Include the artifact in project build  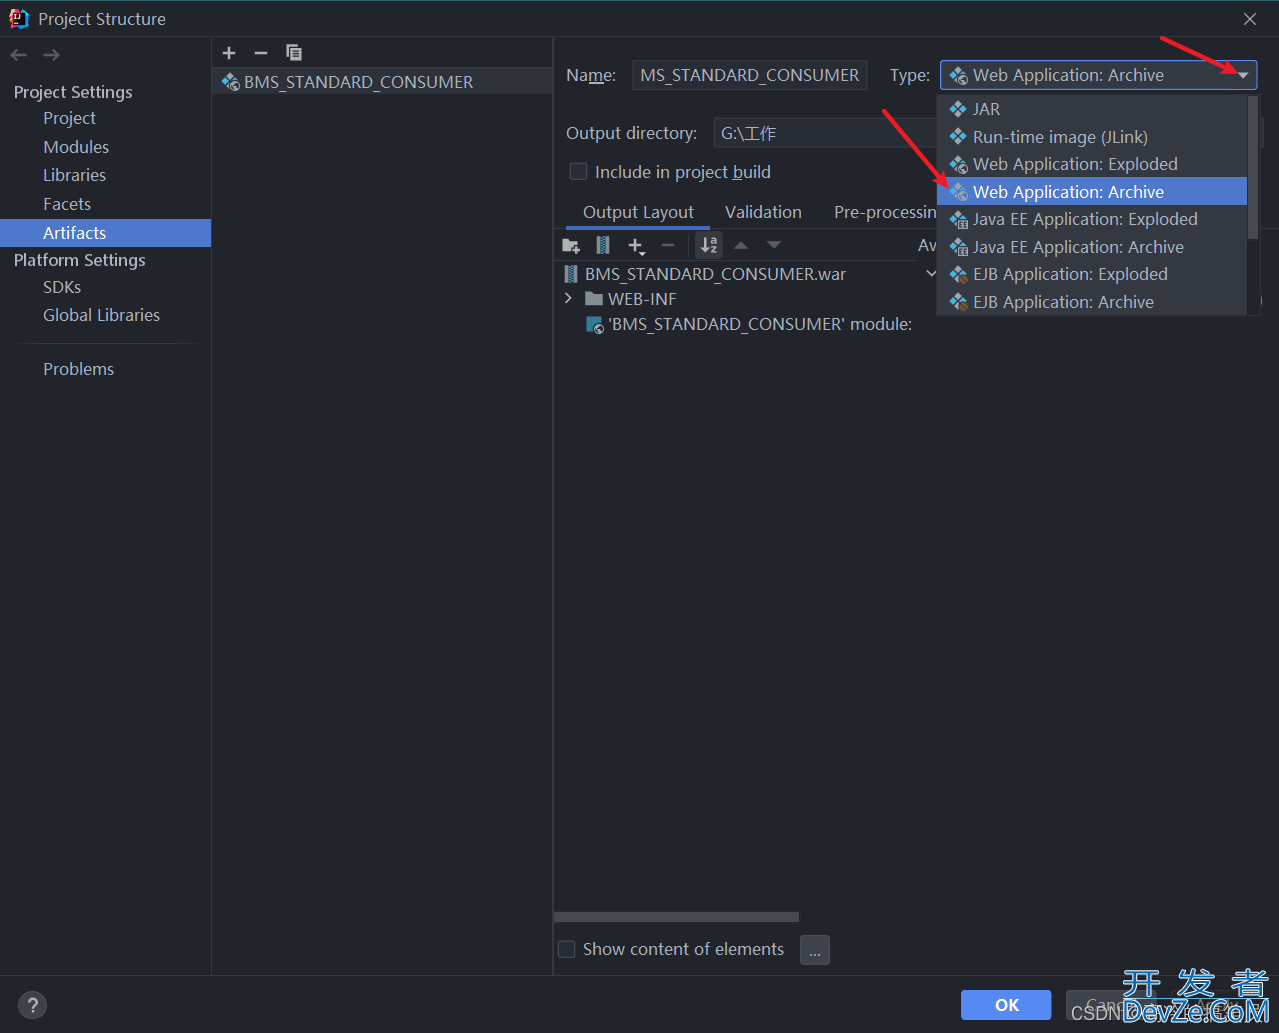click(x=578, y=171)
